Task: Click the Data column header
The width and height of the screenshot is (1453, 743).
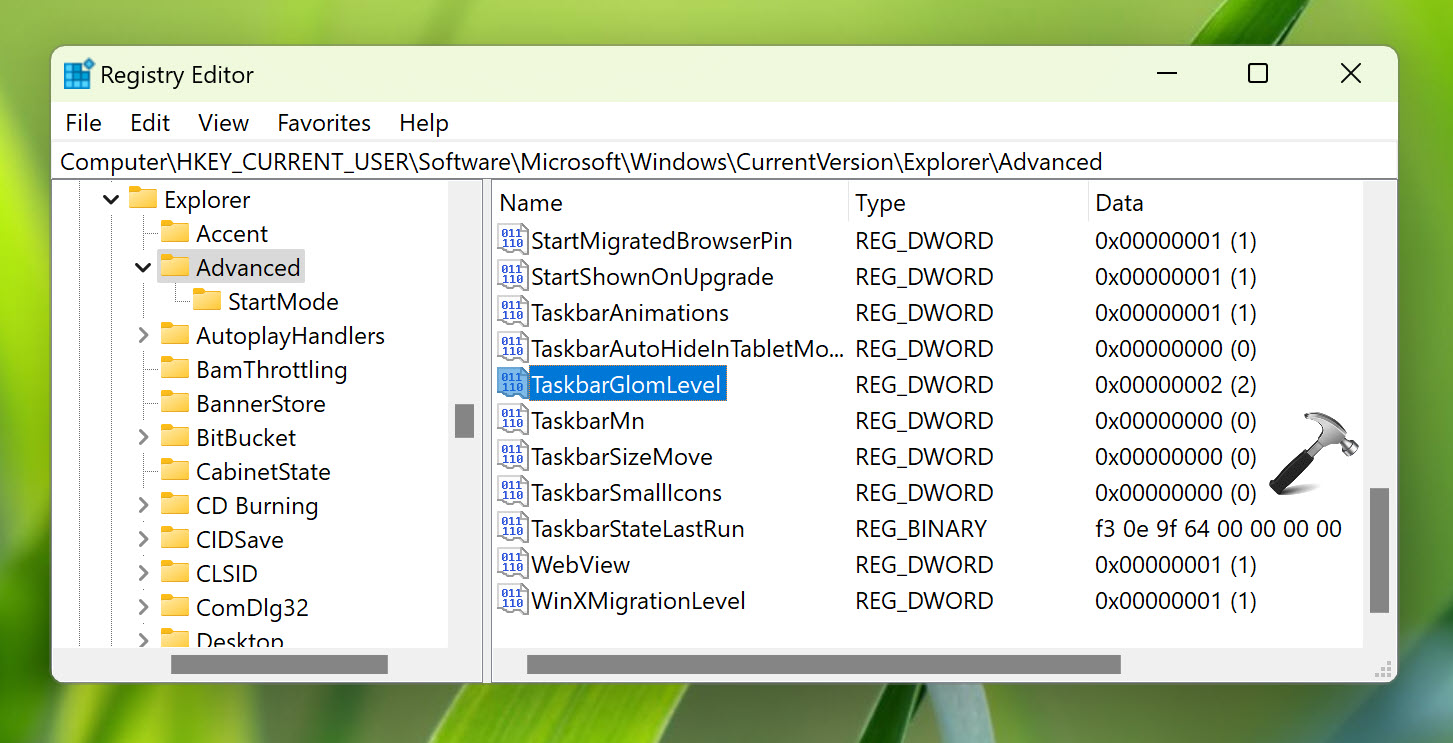Action: (1119, 203)
